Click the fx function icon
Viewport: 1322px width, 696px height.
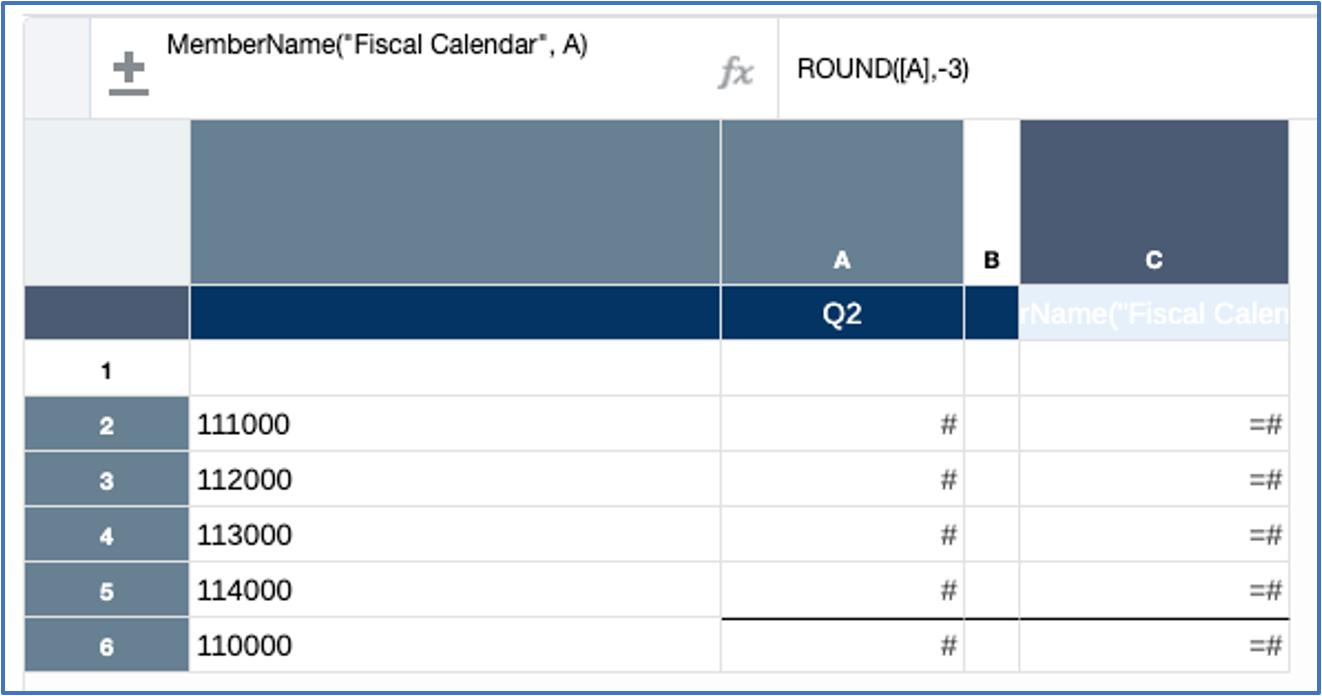click(735, 73)
